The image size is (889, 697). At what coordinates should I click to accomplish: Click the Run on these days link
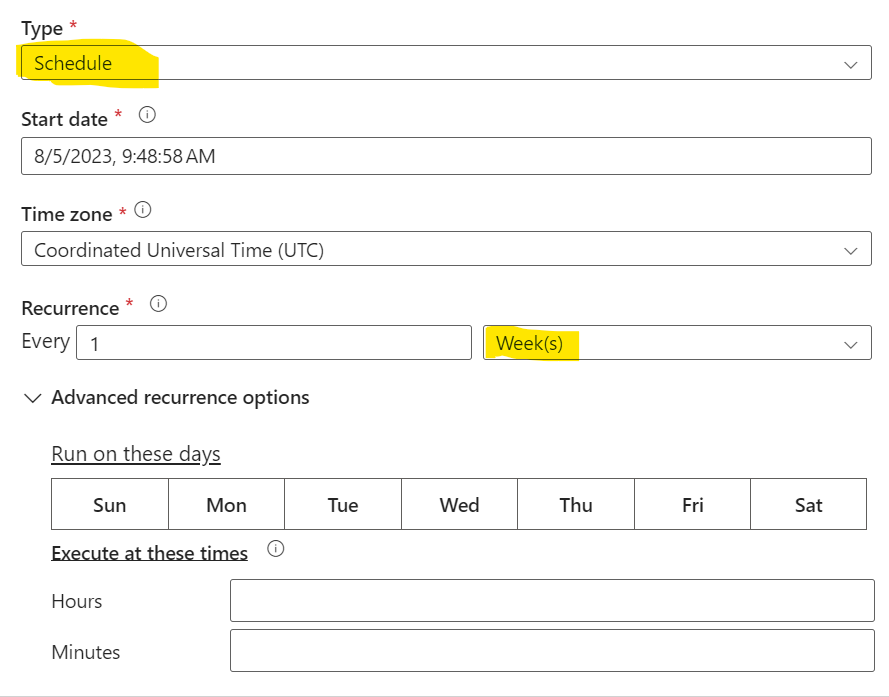click(x=135, y=453)
